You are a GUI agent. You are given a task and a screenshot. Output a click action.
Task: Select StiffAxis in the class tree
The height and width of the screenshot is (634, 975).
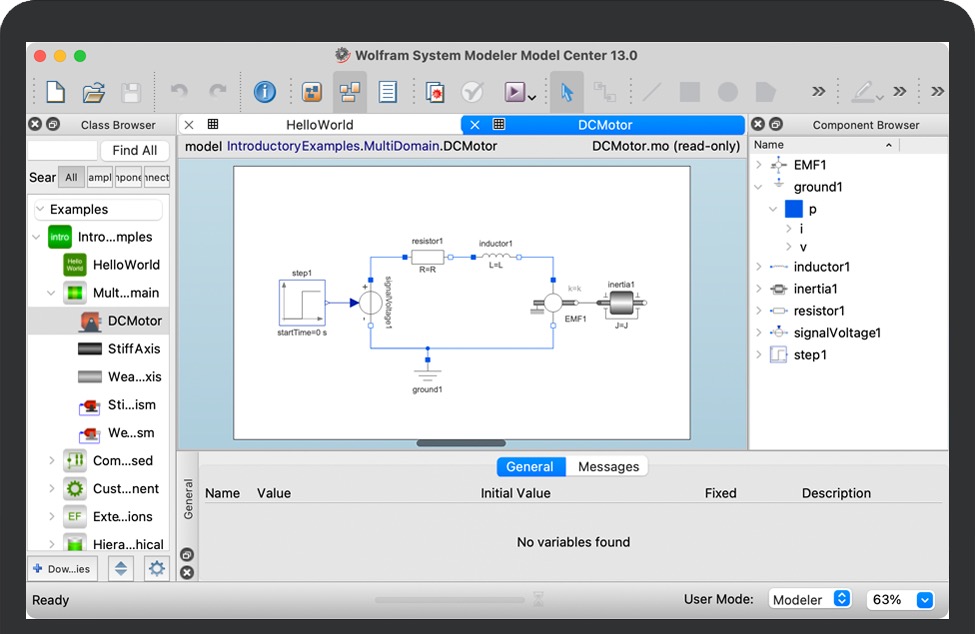(x=133, y=349)
